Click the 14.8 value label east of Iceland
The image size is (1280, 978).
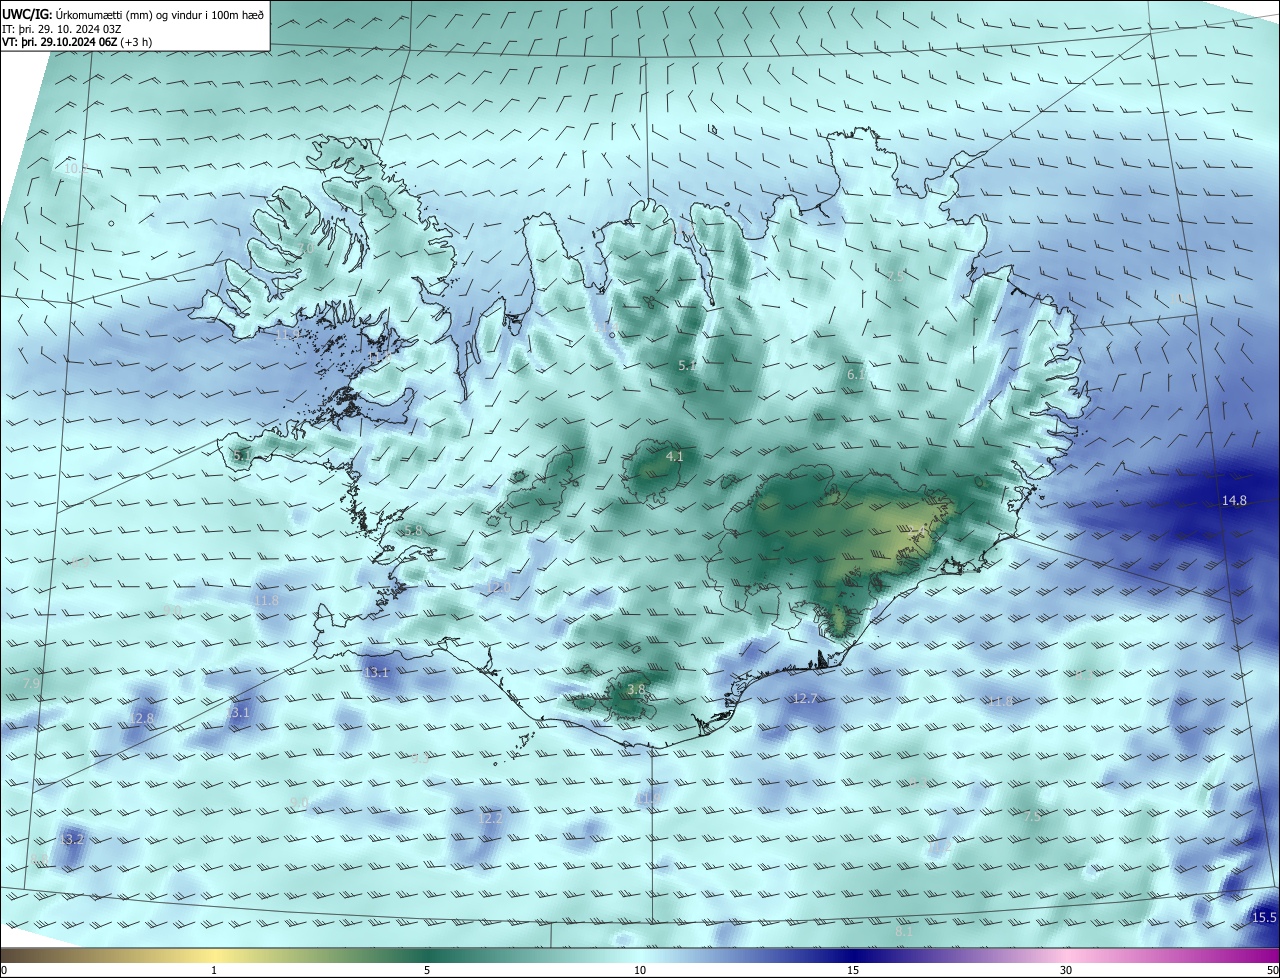coord(1234,501)
